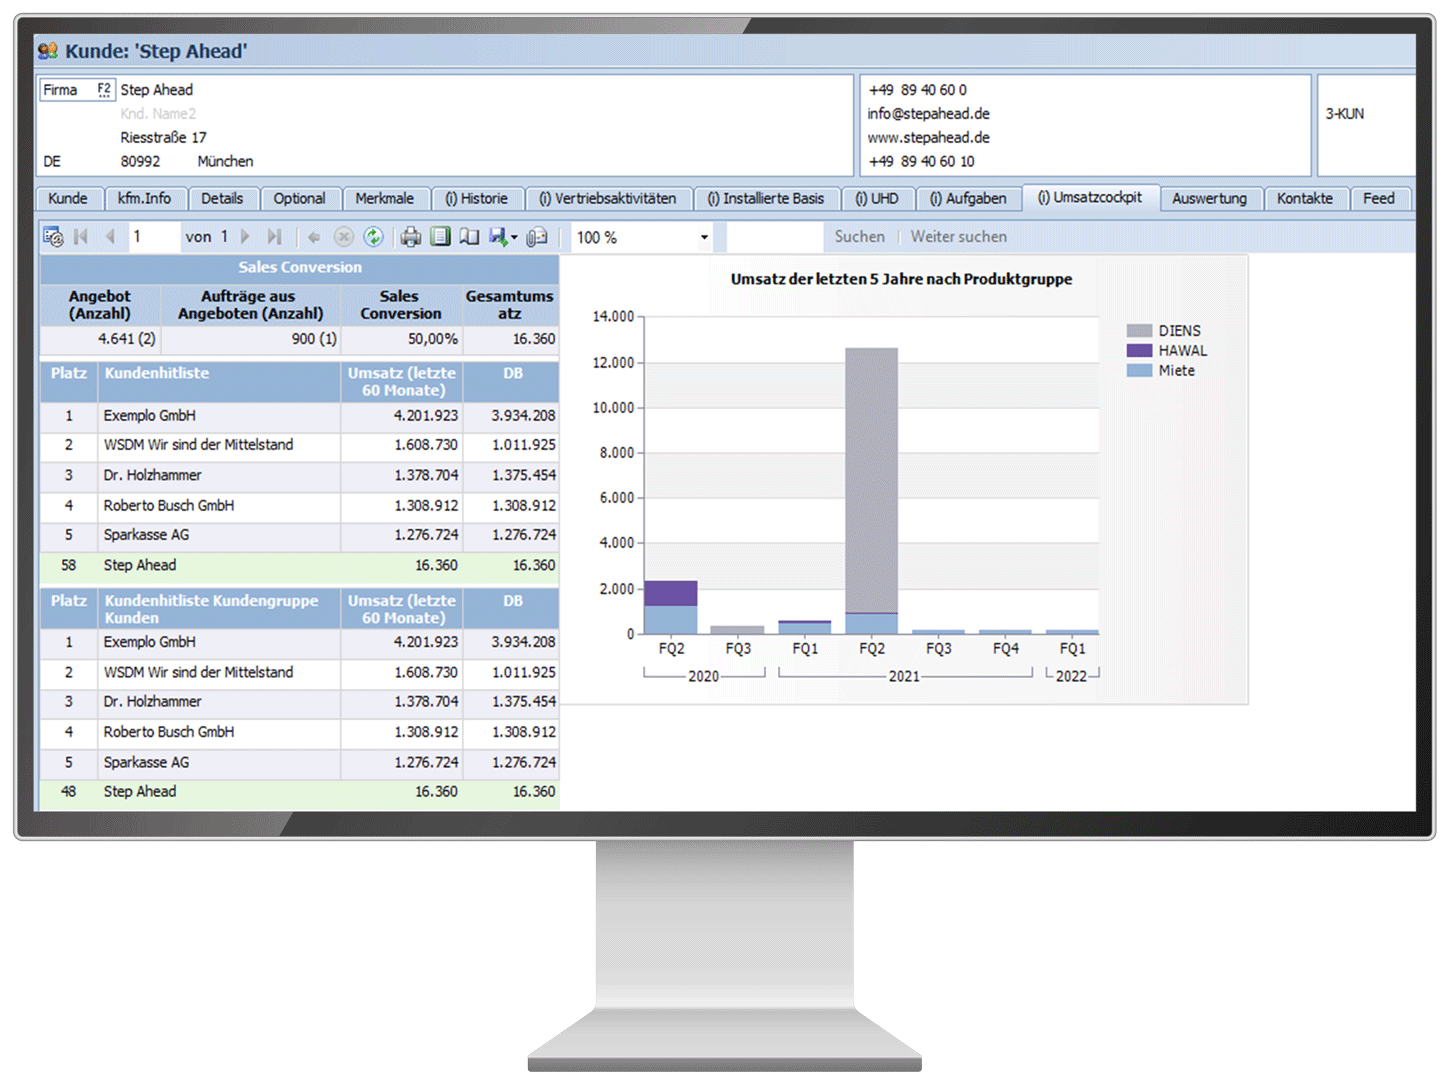Select the Auswertung tab
1449x1091 pixels.
click(x=1209, y=199)
